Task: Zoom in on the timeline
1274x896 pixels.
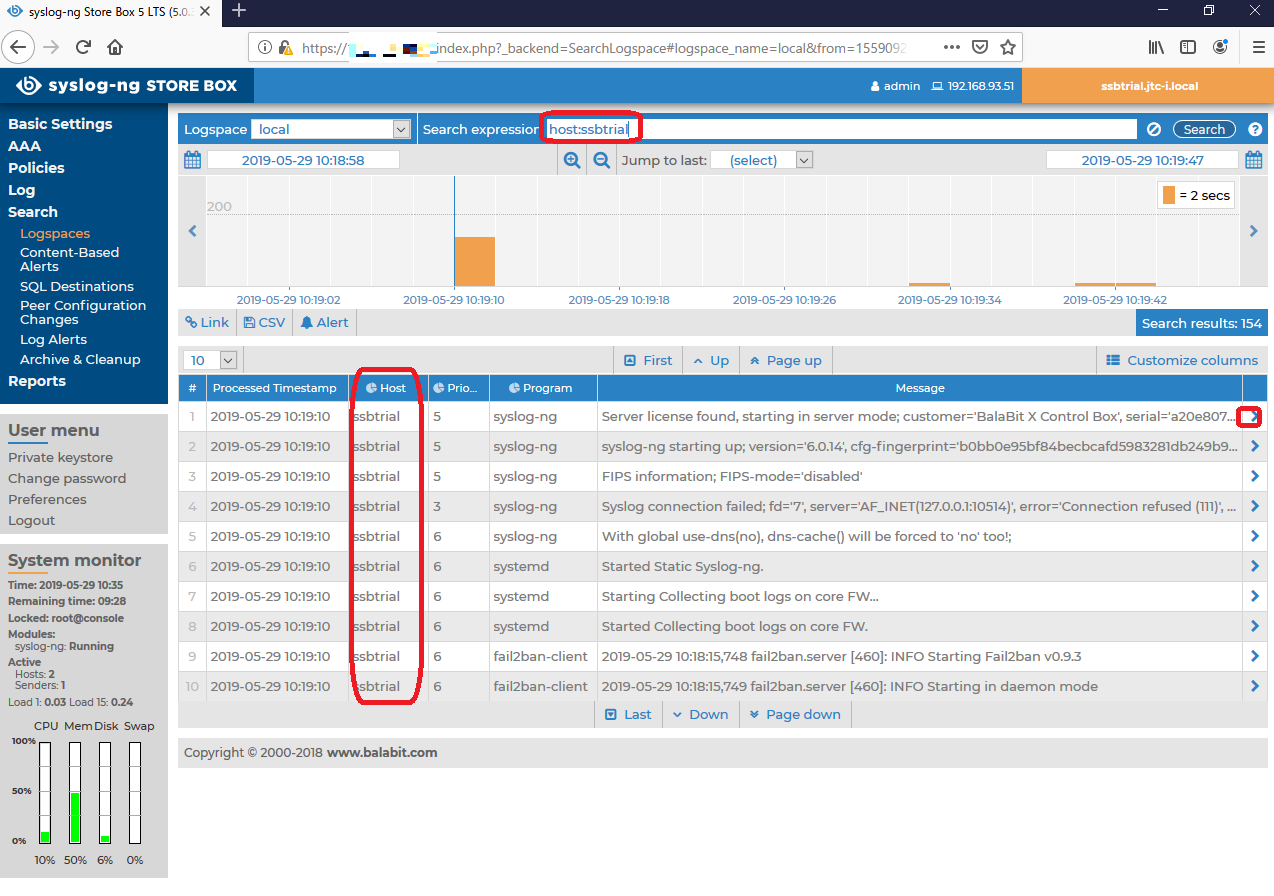Action: point(572,160)
